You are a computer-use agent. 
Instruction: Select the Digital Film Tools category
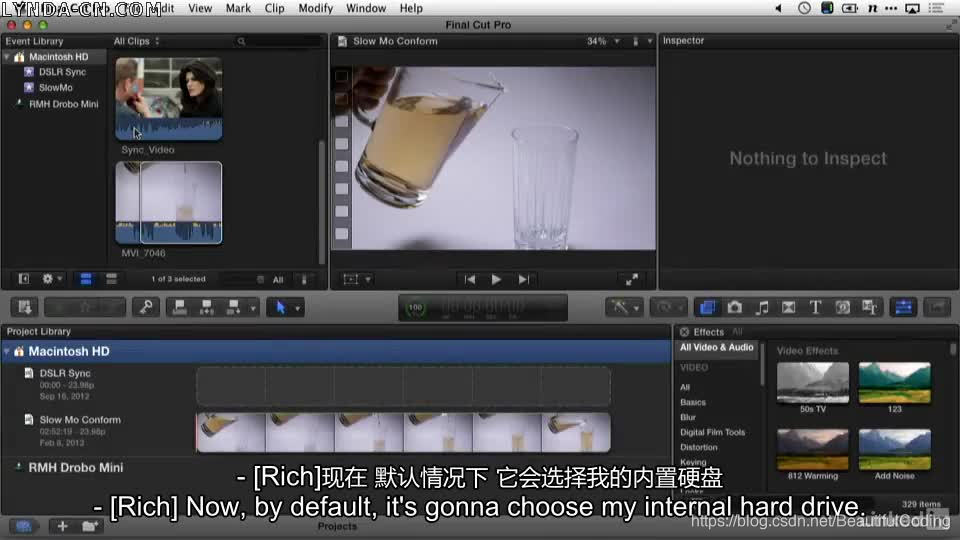(713, 432)
